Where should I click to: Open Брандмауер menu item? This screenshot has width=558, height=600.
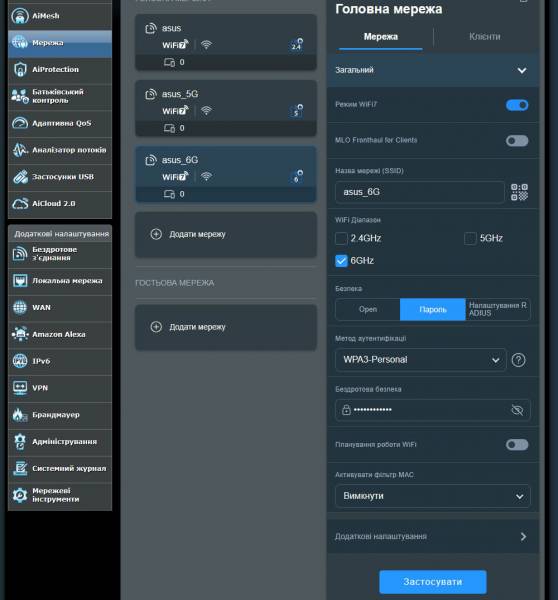[60, 415]
